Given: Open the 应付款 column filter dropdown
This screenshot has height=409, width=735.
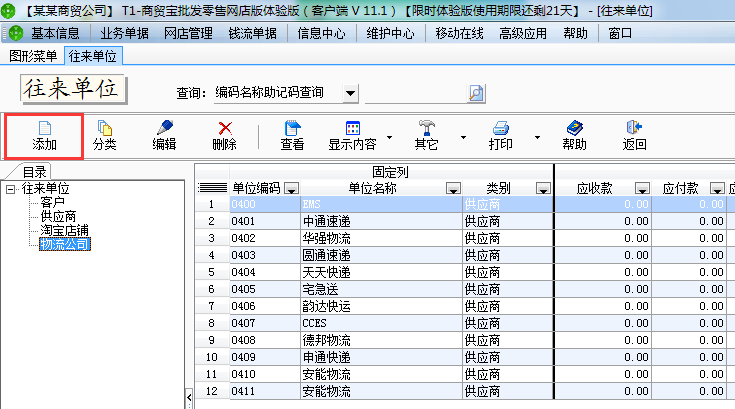Looking at the screenshot, I should [x=717, y=189].
